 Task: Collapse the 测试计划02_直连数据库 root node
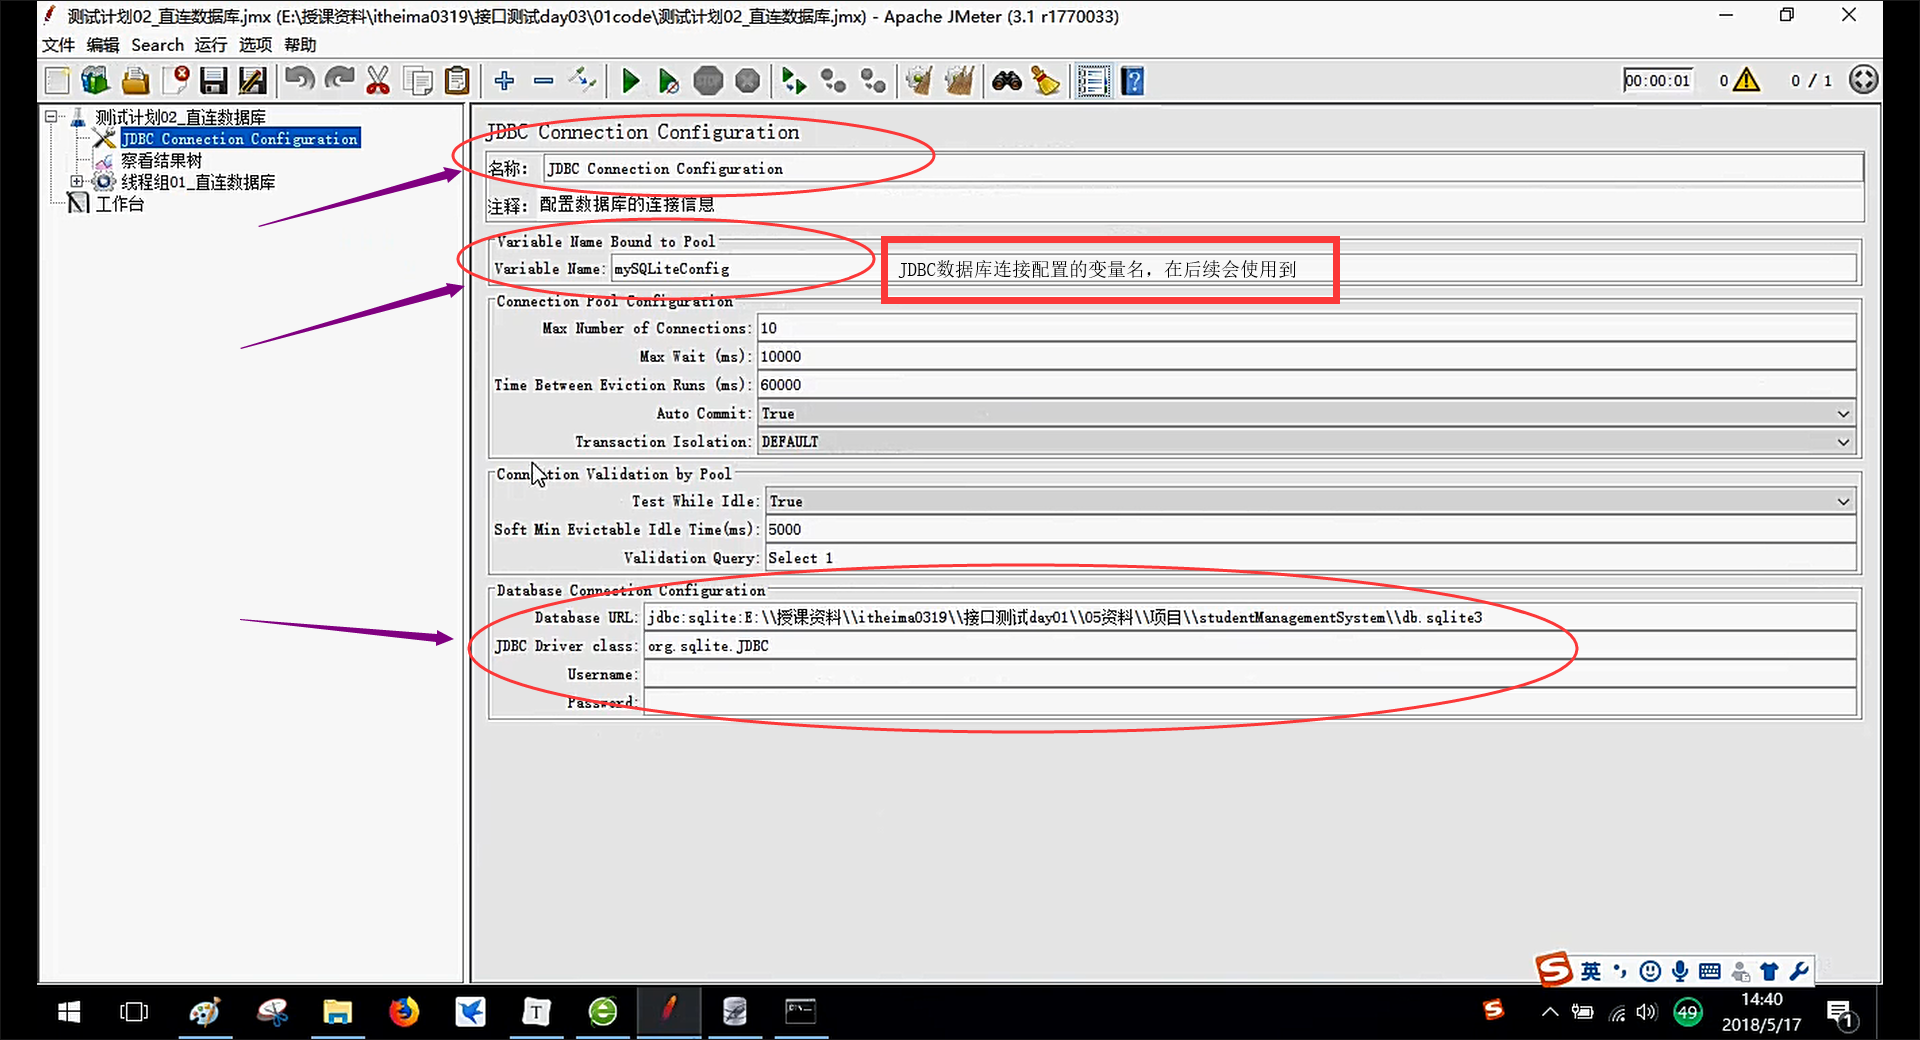coord(51,117)
